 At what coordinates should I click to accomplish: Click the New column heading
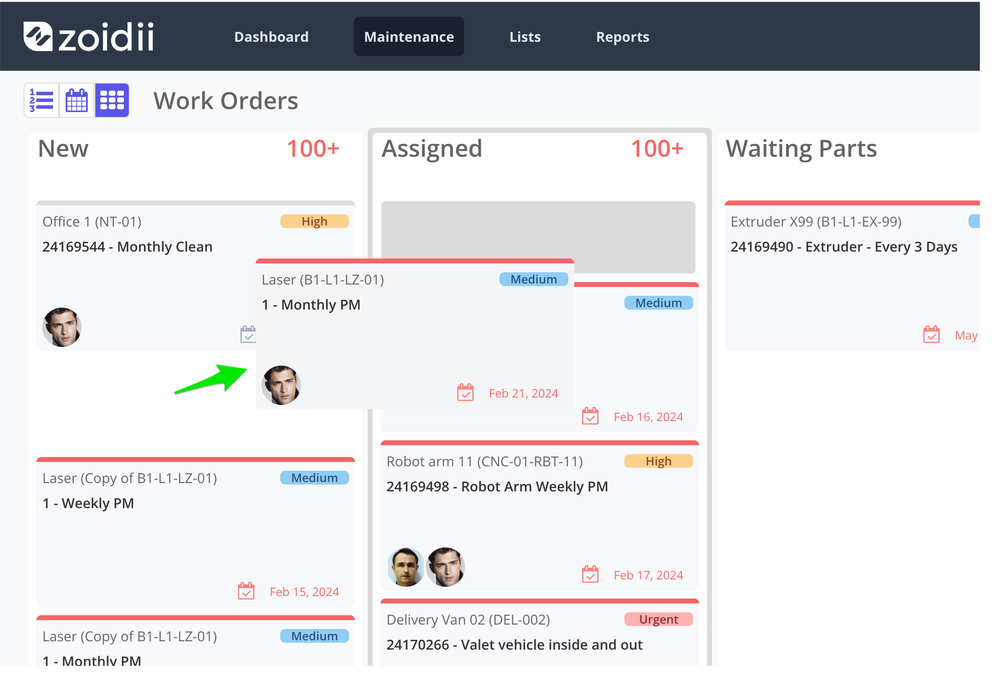point(63,149)
